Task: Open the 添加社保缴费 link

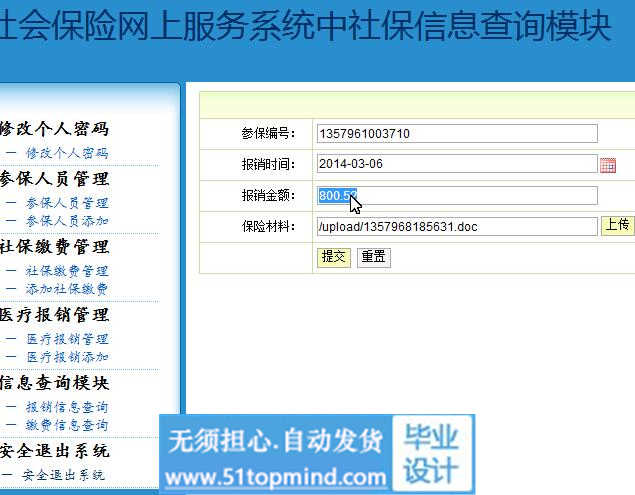Action: (x=66, y=289)
